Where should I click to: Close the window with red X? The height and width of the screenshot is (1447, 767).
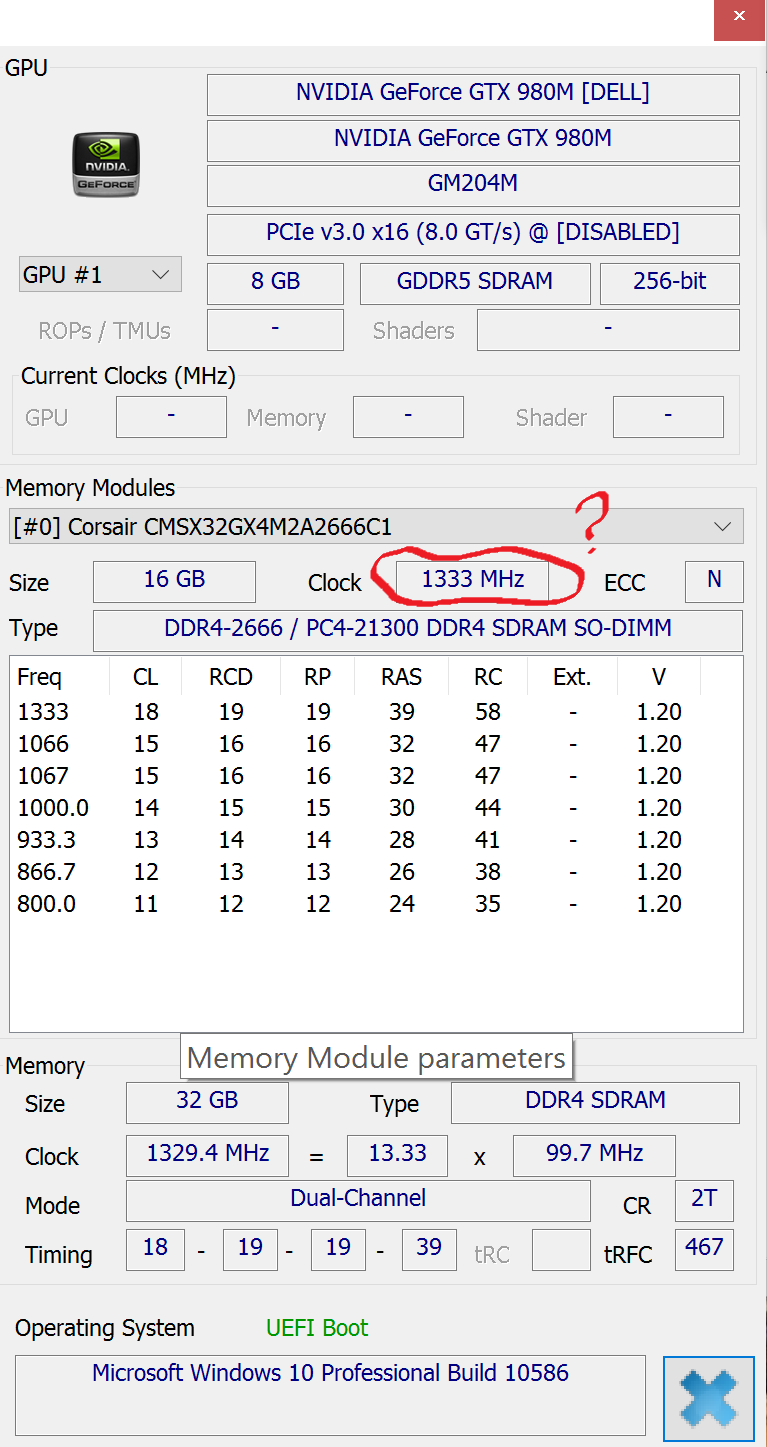coord(739,19)
